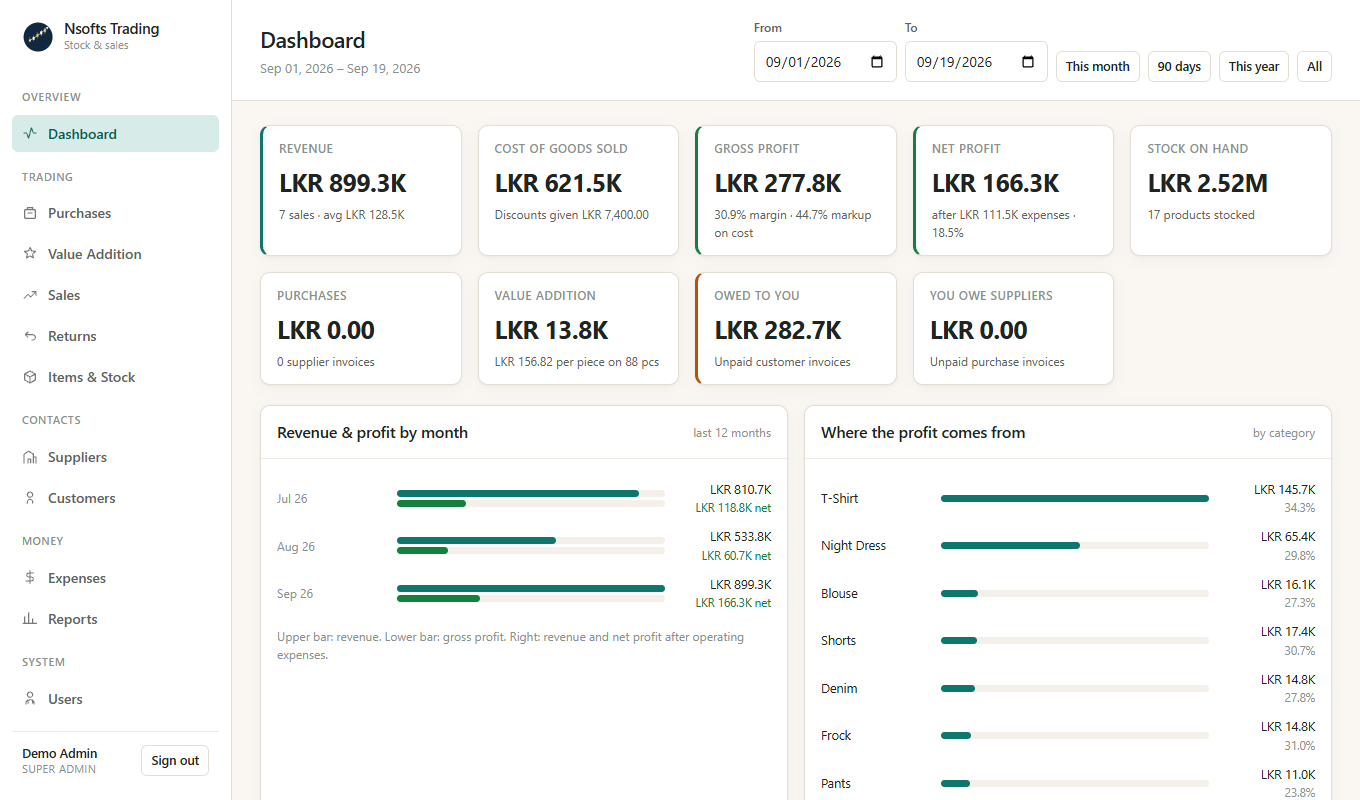Click the Sales trend arrow icon
This screenshot has height=800, width=1360.
coord(30,295)
